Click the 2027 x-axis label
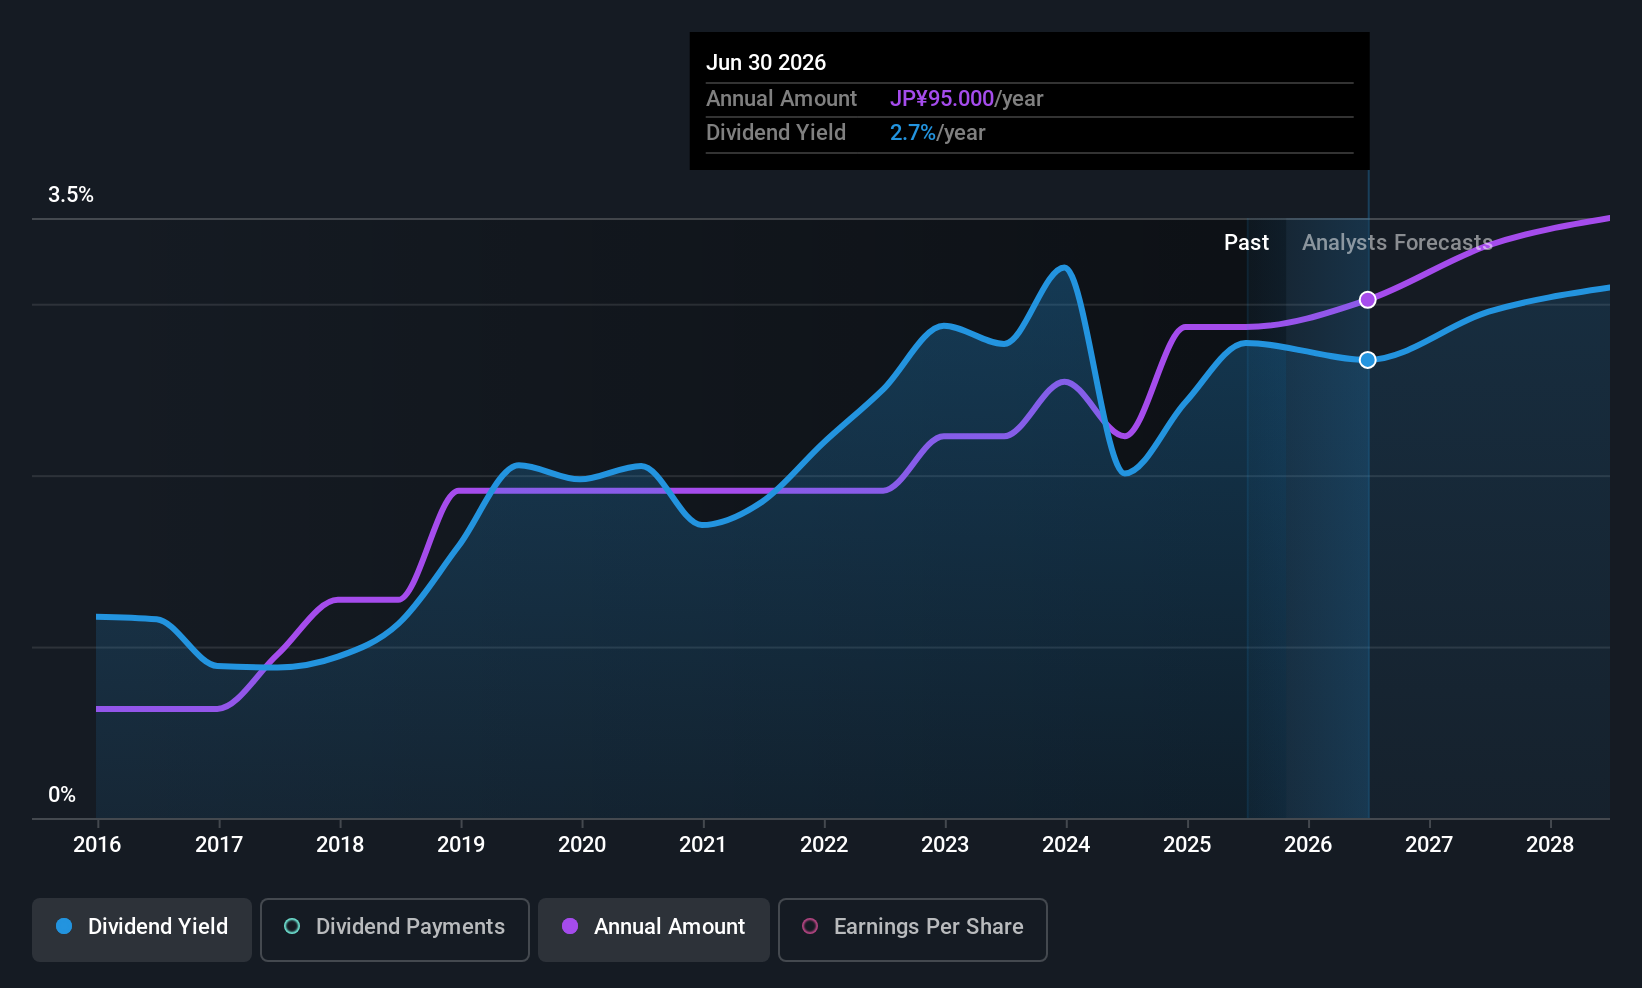This screenshot has height=988, width=1642. 1429,845
